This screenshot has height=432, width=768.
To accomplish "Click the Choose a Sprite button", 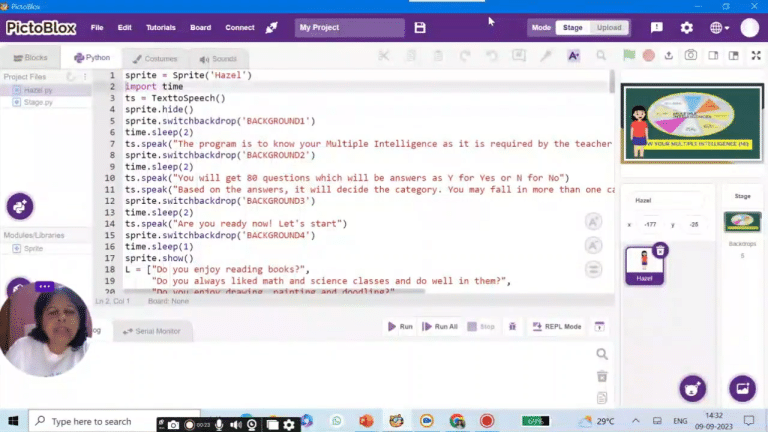I will (693, 389).
